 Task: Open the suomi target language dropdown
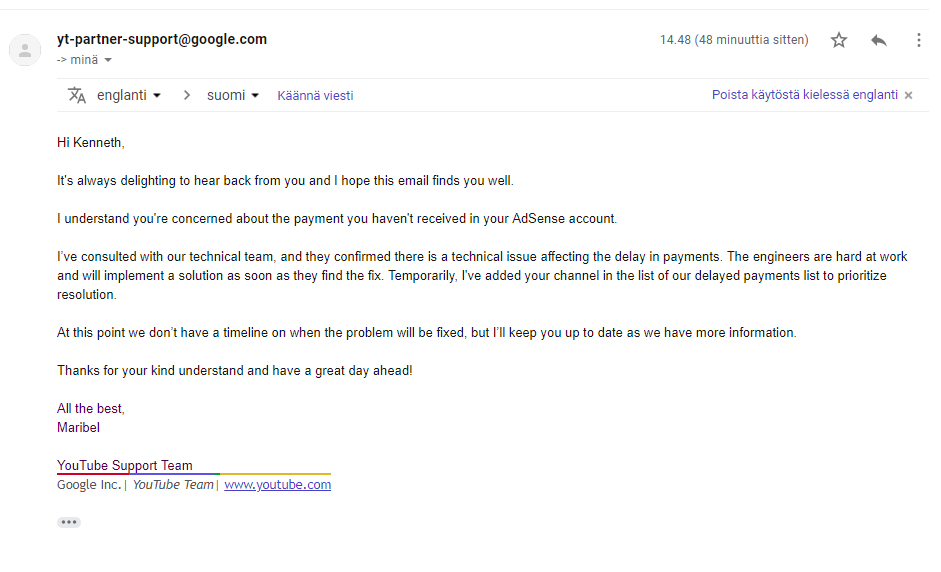tap(233, 95)
